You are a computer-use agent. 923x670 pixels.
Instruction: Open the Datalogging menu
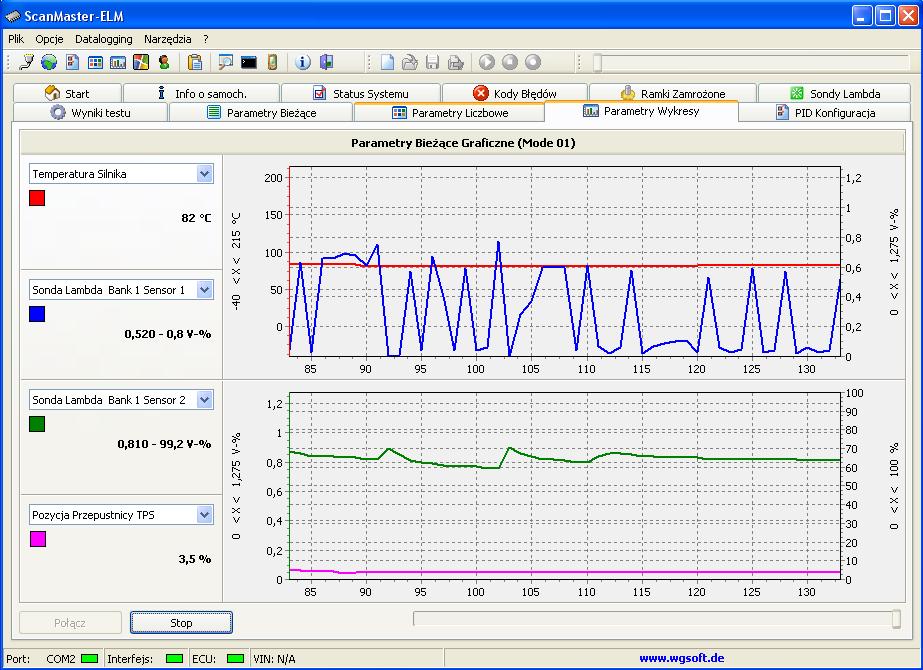[x=103, y=38]
